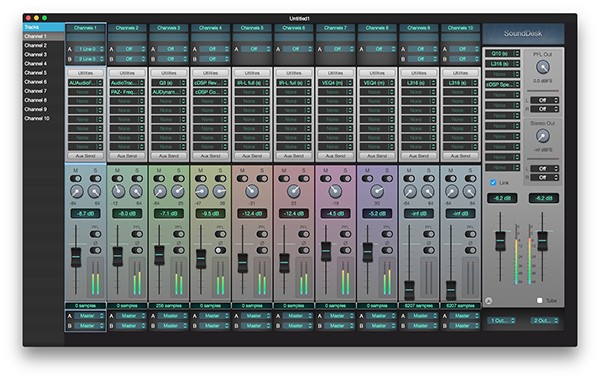
Task: Open Stereo Out right channel 'Off' dropdown
Action: pyautogui.click(x=545, y=178)
